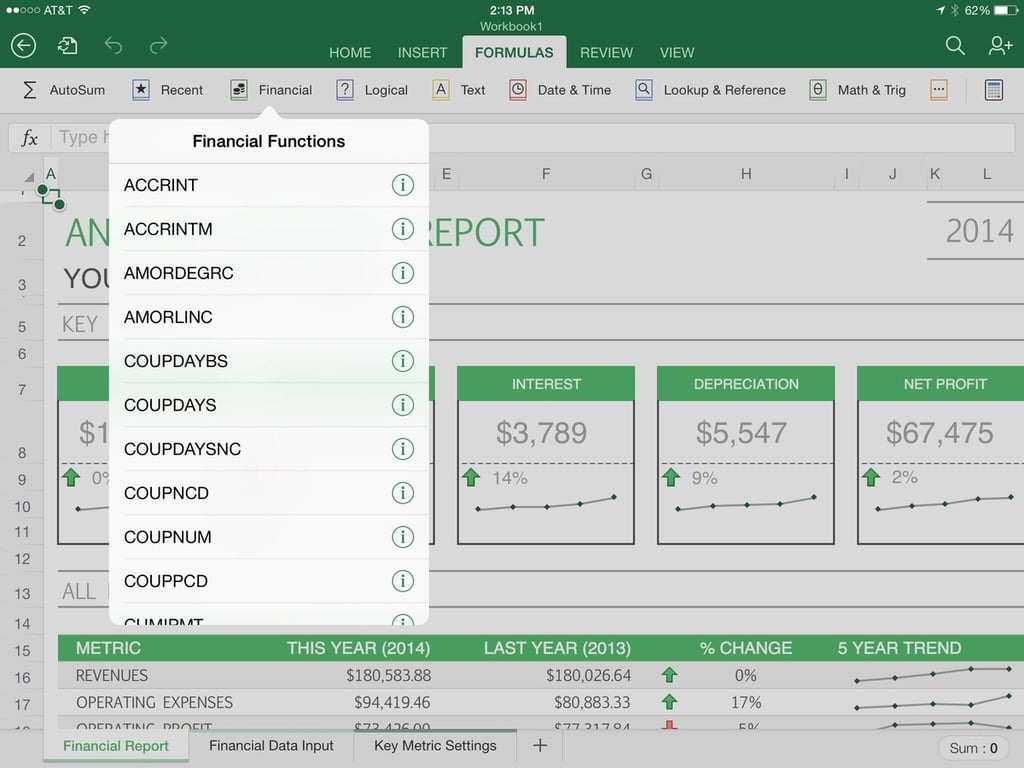Click the undo arrow icon
This screenshot has height=768, width=1024.
[x=113, y=46]
